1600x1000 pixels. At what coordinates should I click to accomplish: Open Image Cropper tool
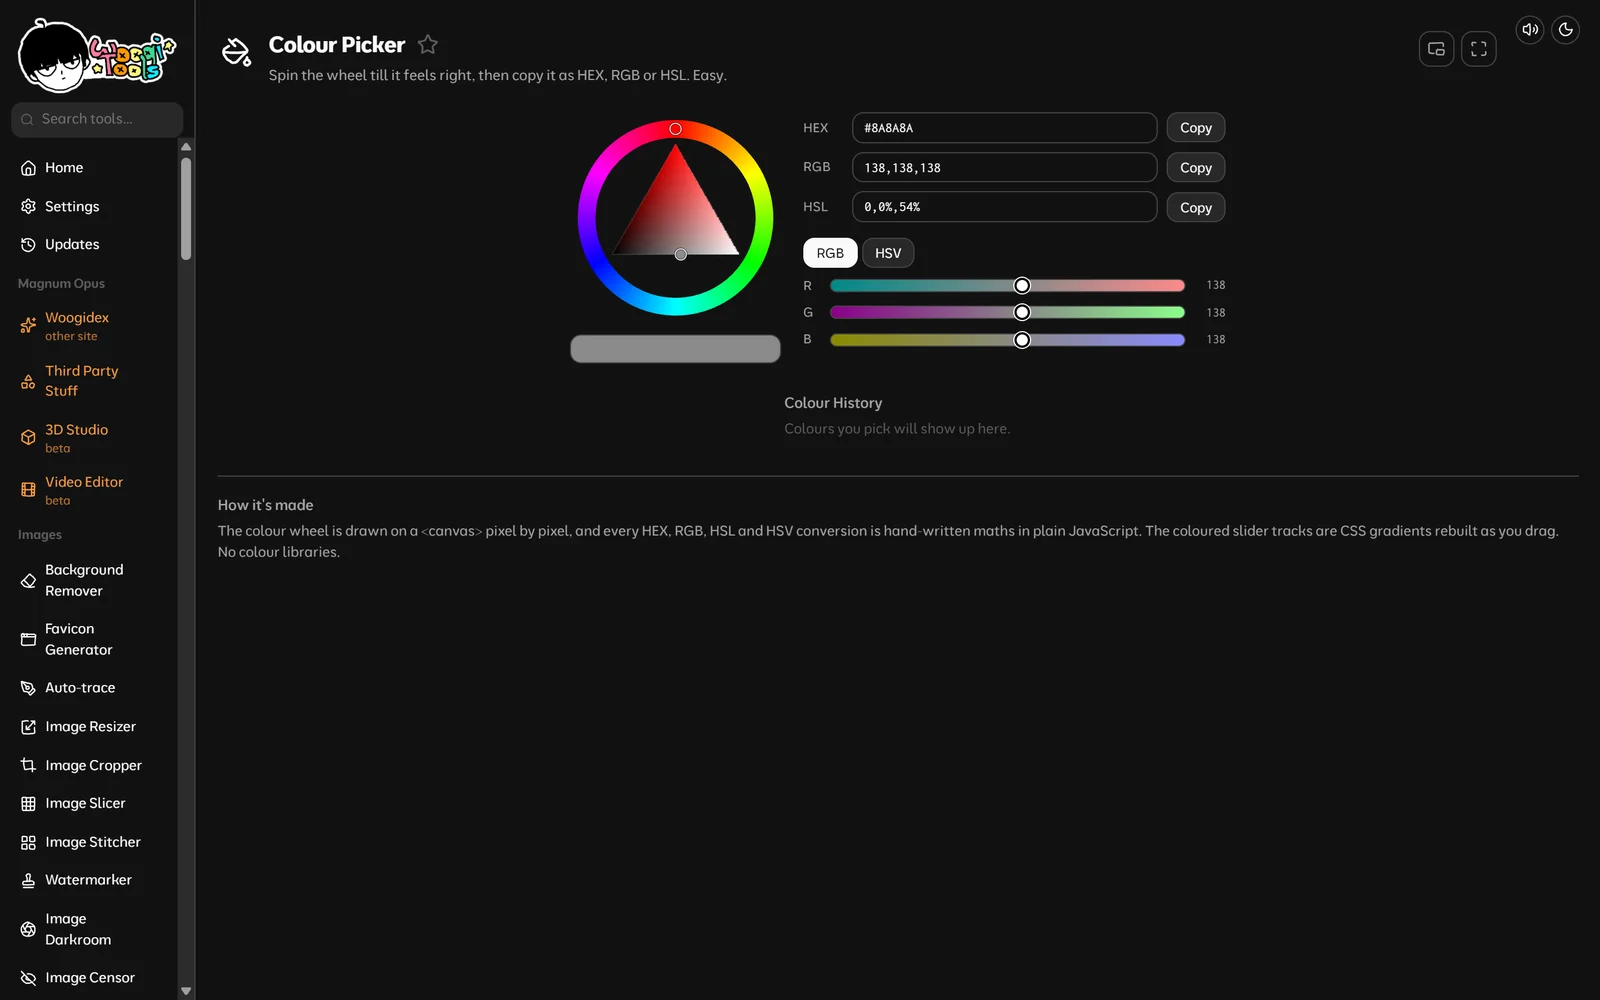coord(93,765)
